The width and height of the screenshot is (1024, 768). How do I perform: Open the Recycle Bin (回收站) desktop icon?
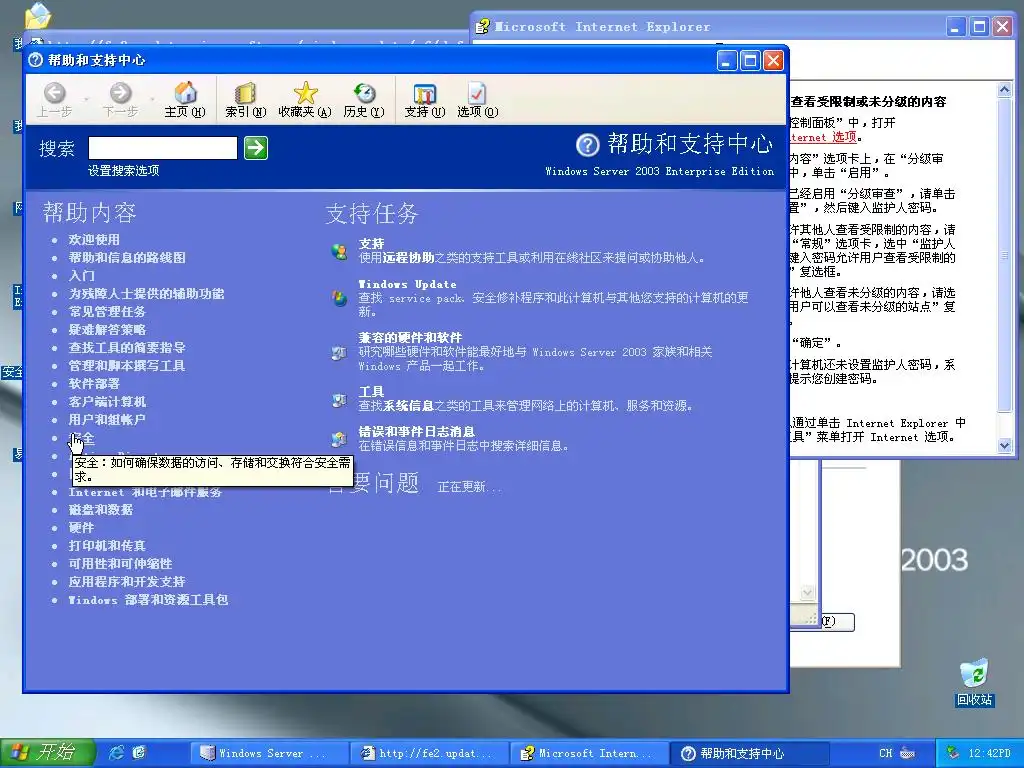point(974,673)
